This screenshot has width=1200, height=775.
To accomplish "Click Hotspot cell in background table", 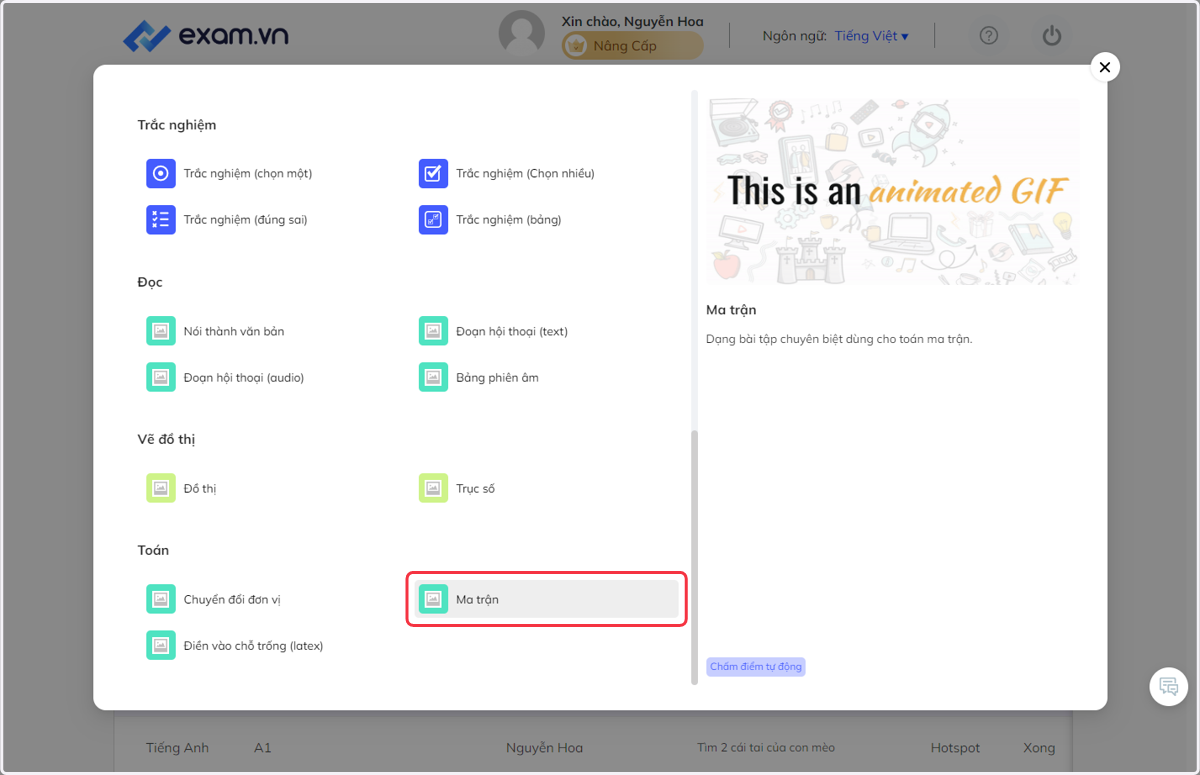I will pos(955,747).
